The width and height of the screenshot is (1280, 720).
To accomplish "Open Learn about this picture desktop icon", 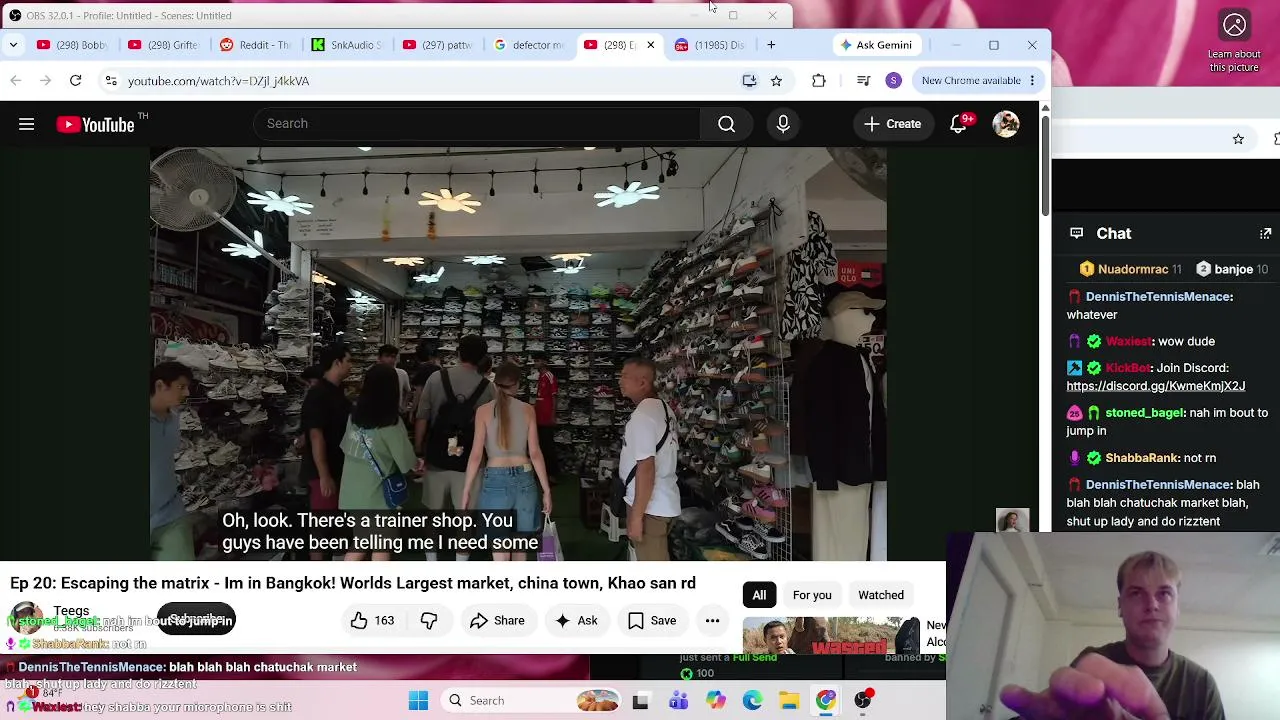I will pyautogui.click(x=1234, y=40).
